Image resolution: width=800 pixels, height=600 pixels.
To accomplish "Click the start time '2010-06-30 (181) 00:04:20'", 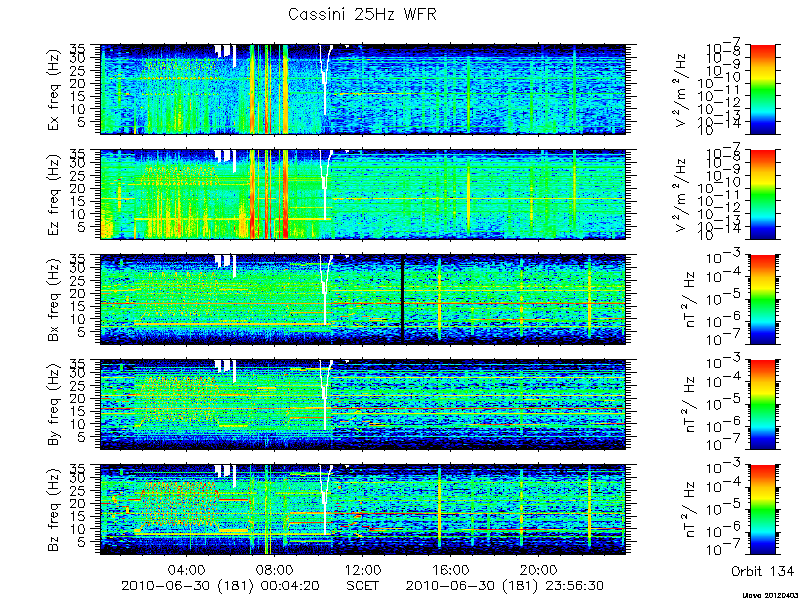I will [220, 586].
